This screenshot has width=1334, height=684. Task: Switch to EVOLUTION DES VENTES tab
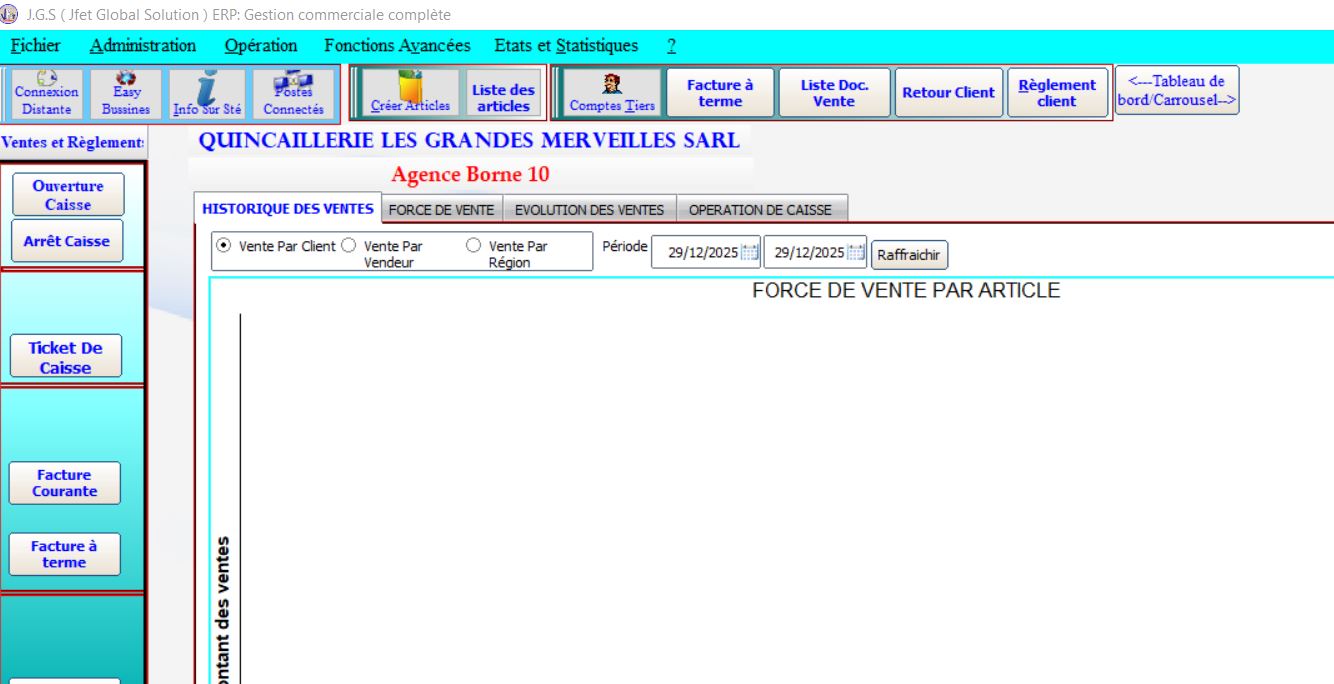click(x=589, y=210)
